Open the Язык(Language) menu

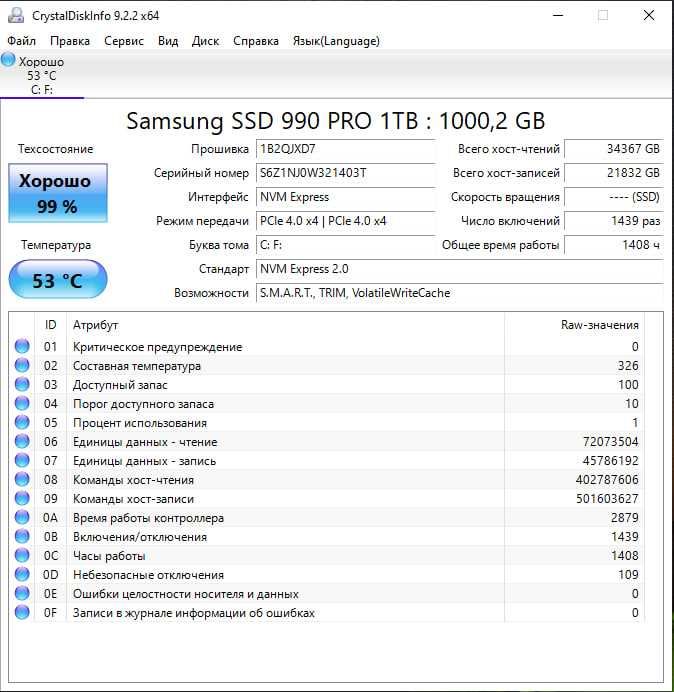pos(336,41)
